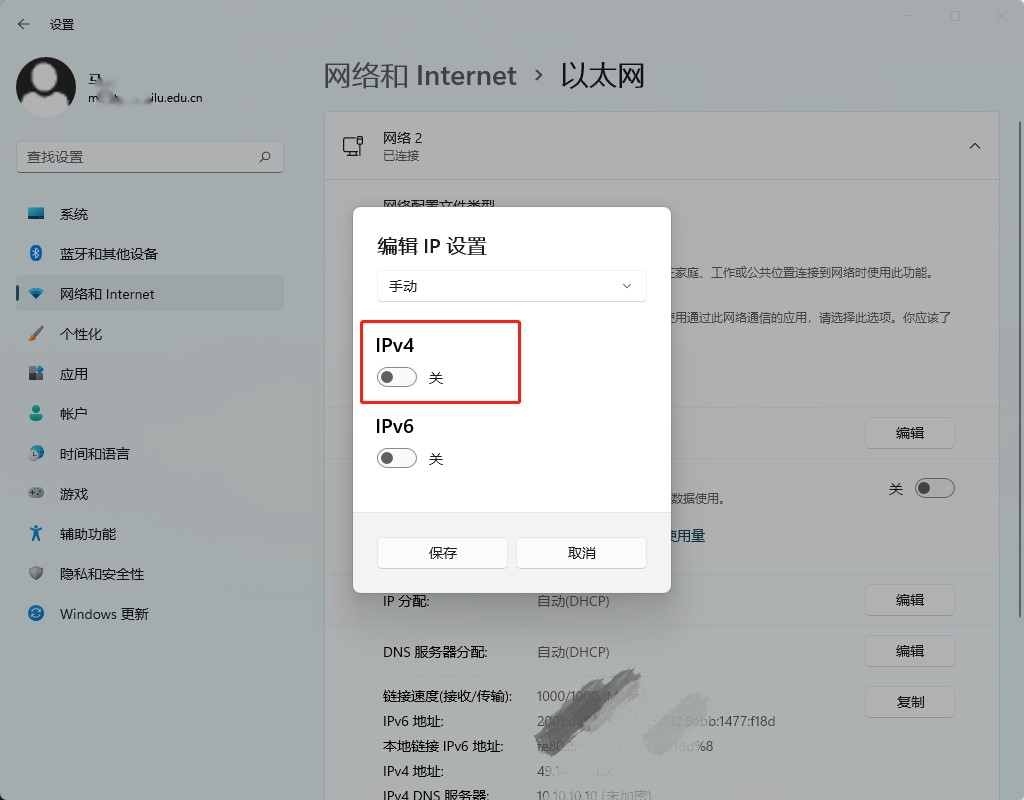
Task: Select 辅助功能 in the sidebar
Action: coord(88,534)
